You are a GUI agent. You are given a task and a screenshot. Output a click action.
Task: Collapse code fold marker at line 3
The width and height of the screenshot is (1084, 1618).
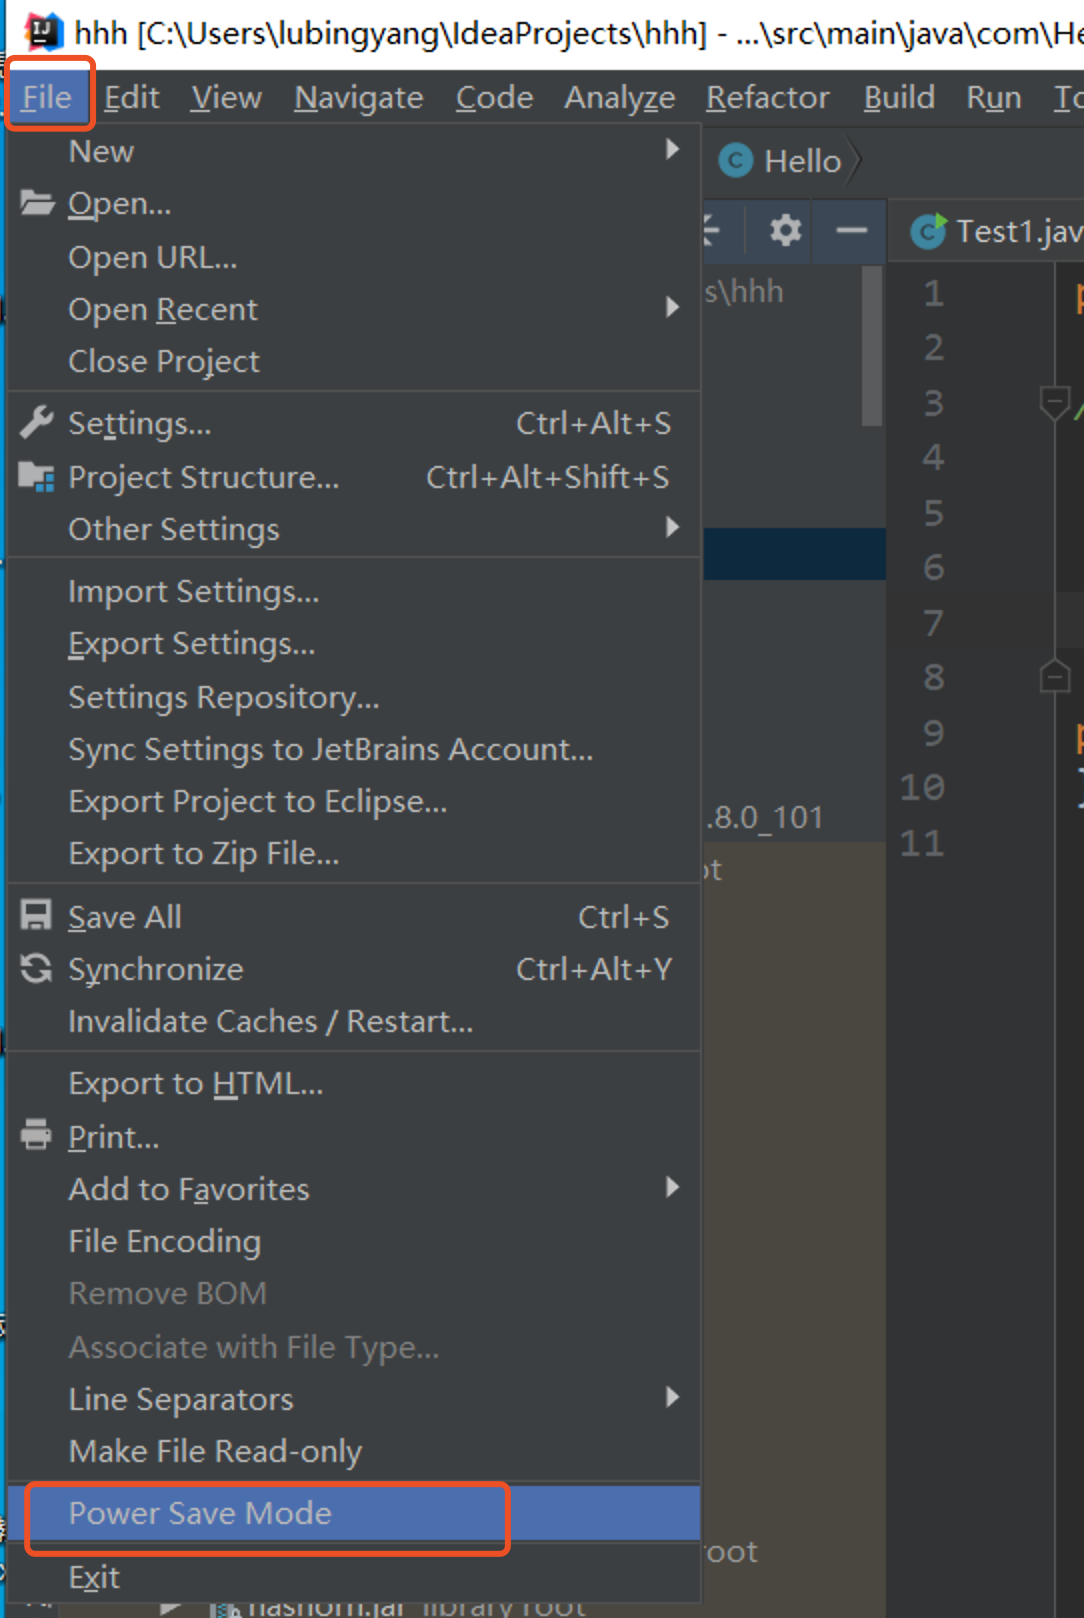[1054, 402]
